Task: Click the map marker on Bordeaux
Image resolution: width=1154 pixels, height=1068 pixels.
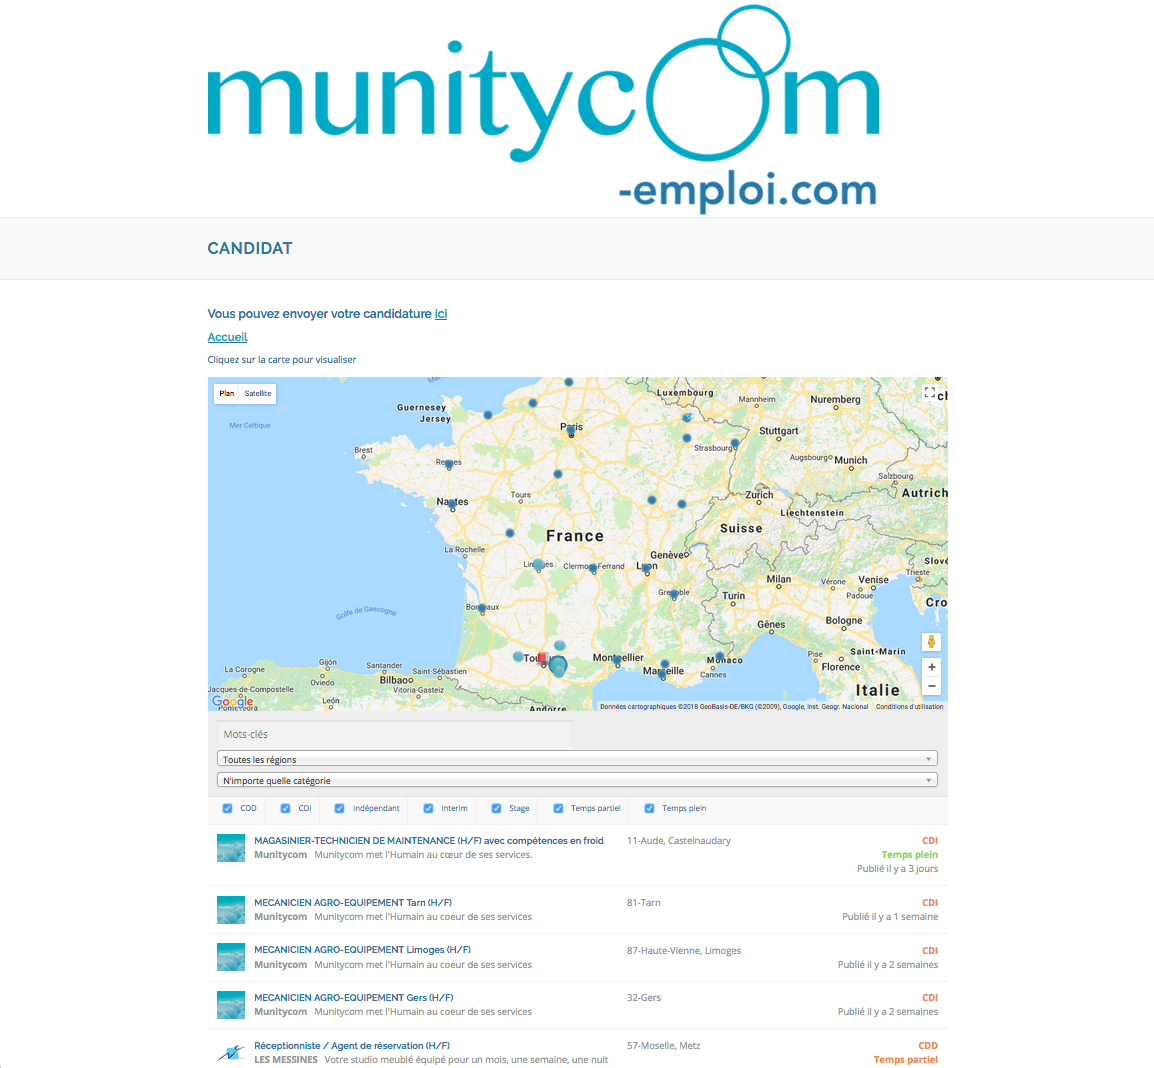Action: (x=482, y=609)
